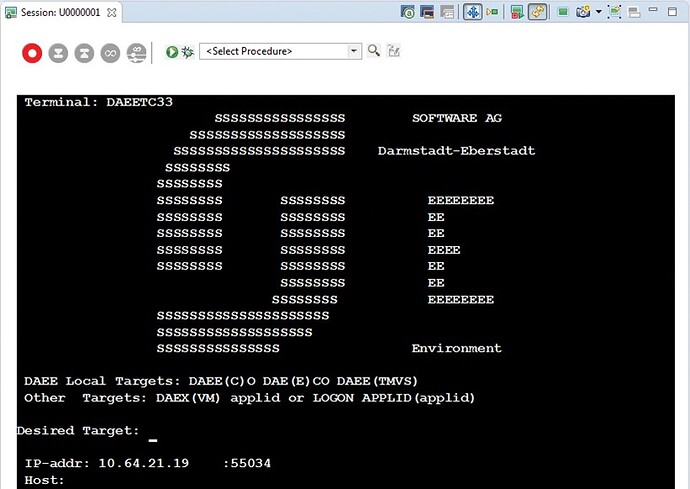Click the IP address 10.64.21.19

click(143, 463)
